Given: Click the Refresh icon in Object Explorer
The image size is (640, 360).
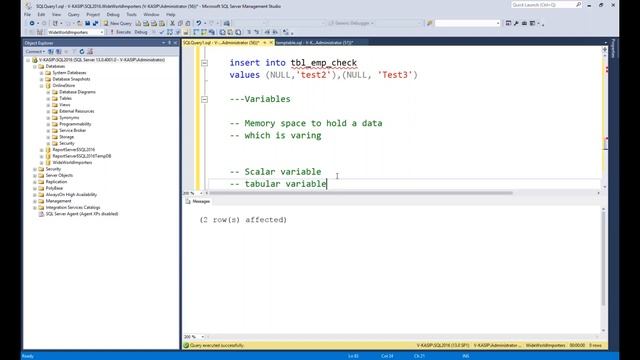Looking at the screenshot, I should click(82, 51).
